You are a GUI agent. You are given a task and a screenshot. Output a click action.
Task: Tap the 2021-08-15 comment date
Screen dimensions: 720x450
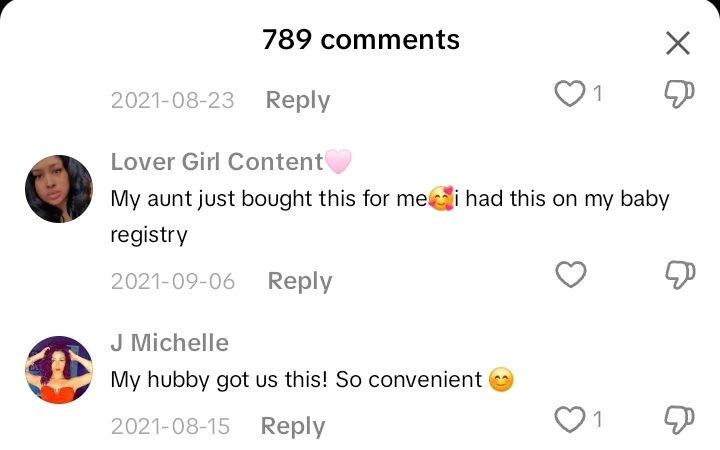pyautogui.click(x=170, y=426)
